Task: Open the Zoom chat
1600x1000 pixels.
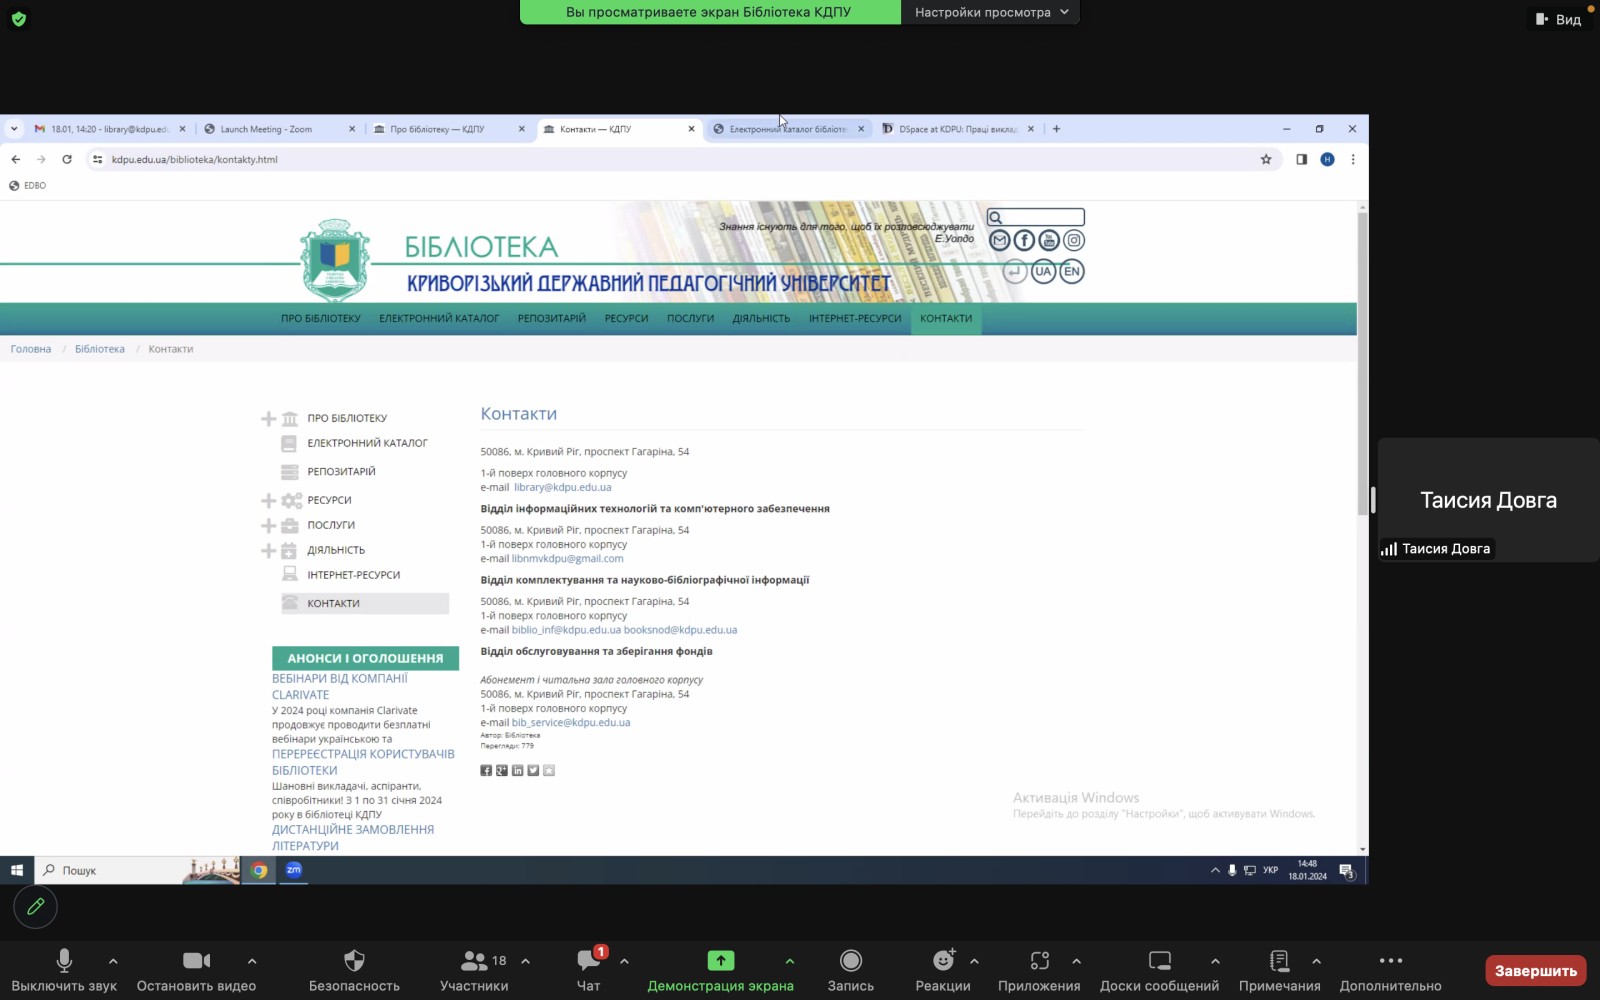Action: [x=589, y=970]
